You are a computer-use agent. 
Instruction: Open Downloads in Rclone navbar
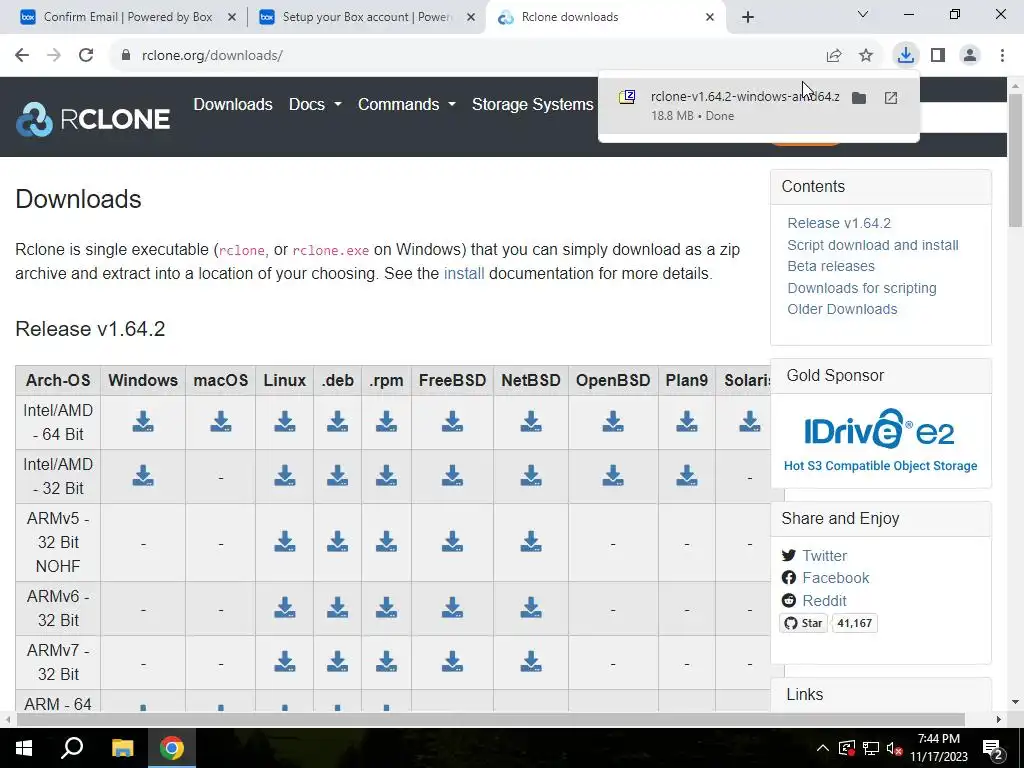[232, 104]
